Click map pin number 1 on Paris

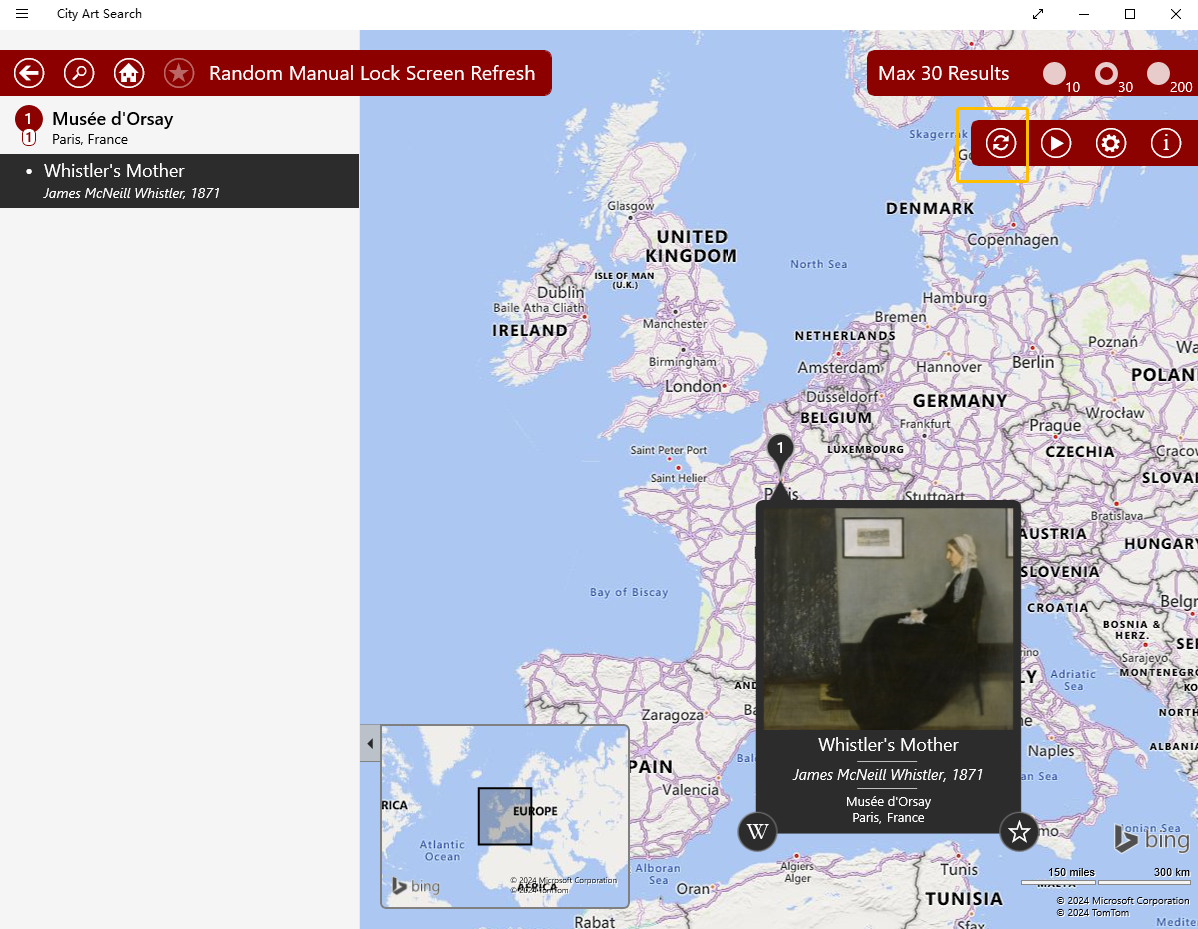[x=780, y=450]
